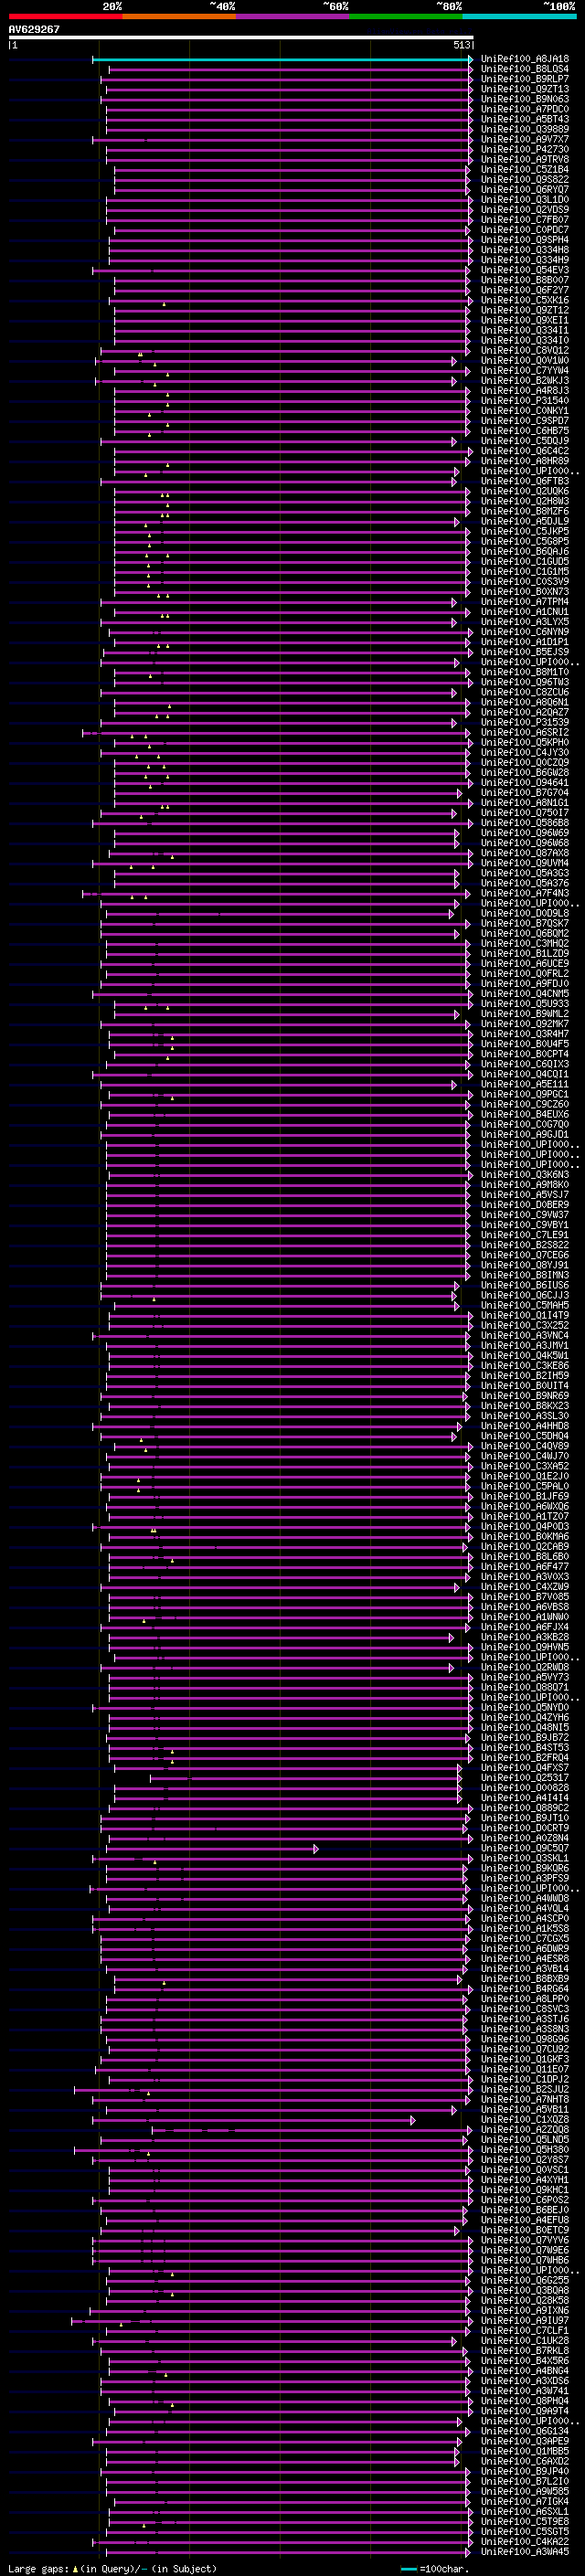Click the AV629267 query title
Image resolution: width=585 pixels, height=2576 pixels.
pos(34,29)
